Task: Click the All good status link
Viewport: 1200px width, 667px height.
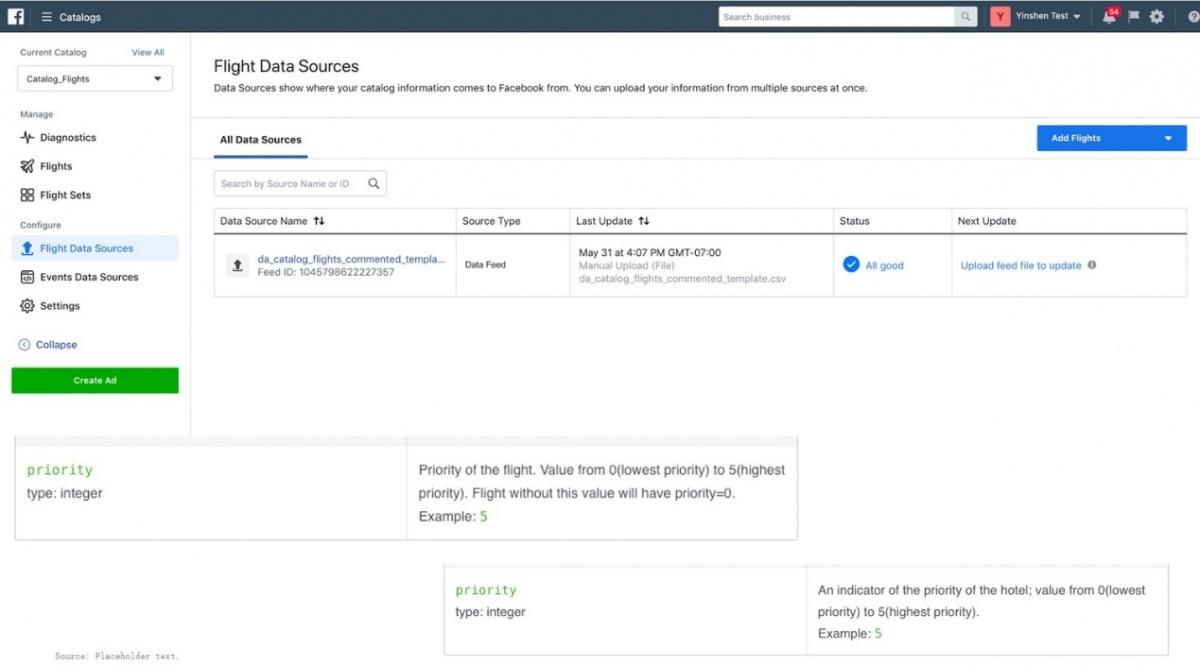Action: point(884,266)
